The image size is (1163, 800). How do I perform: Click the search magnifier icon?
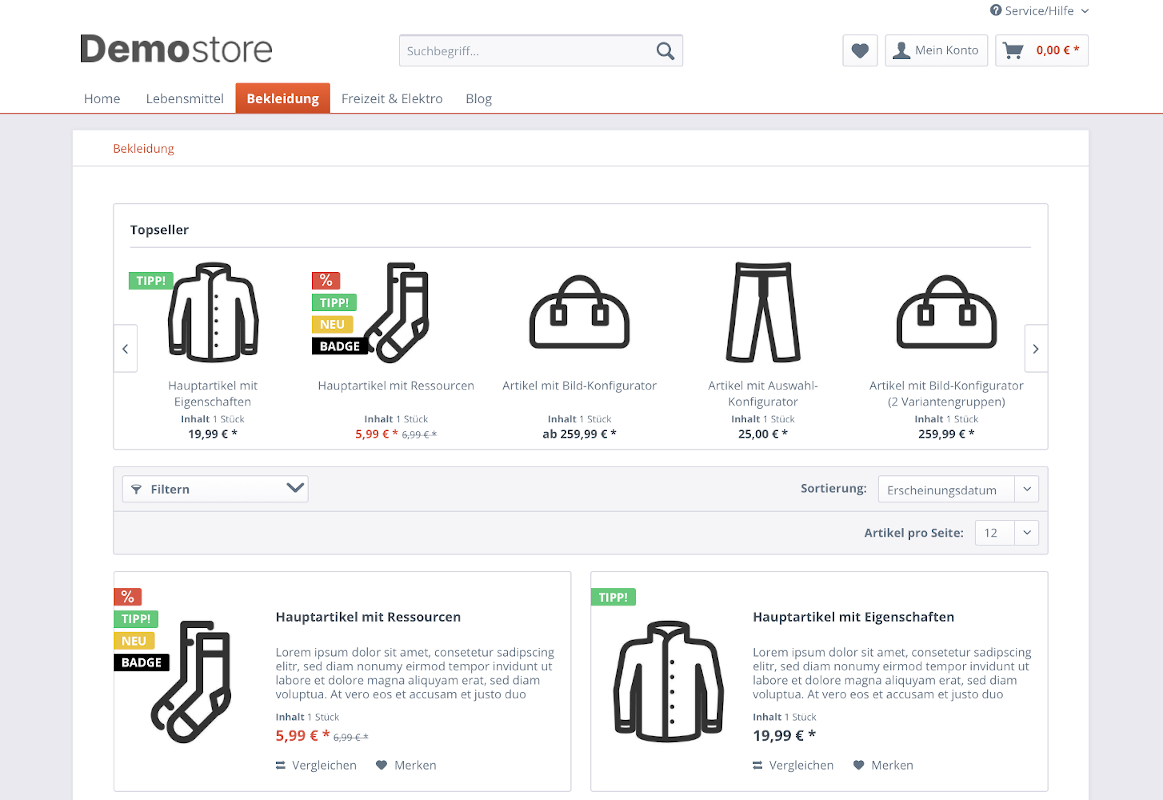point(665,51)
